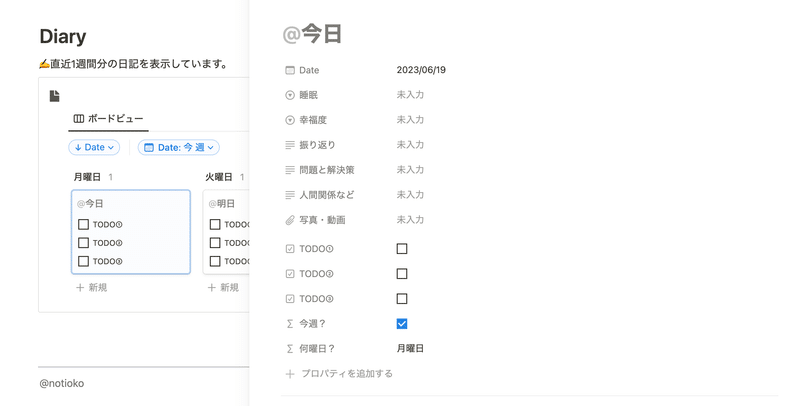Screen dimensions: 800x406
Task: Open the 睡眠 select value 未入力
Action: click(410, 95)
